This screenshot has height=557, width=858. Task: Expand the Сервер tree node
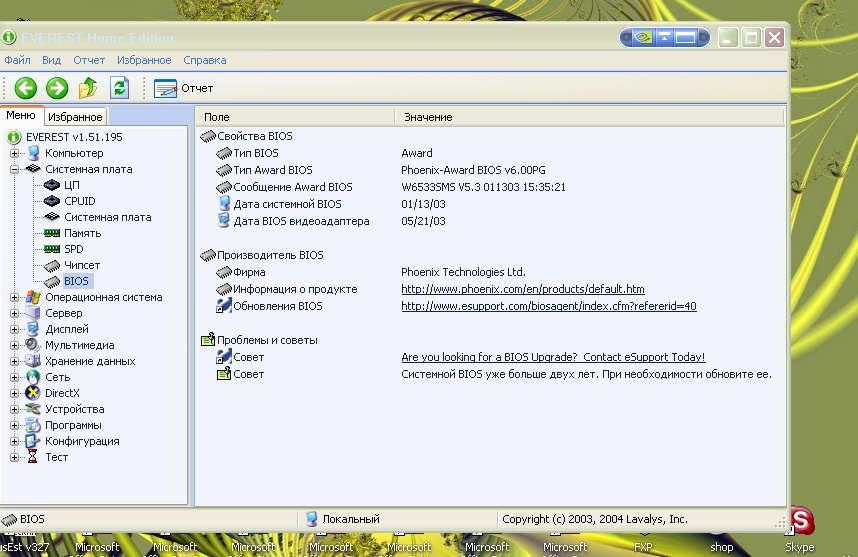pos(15,313)
